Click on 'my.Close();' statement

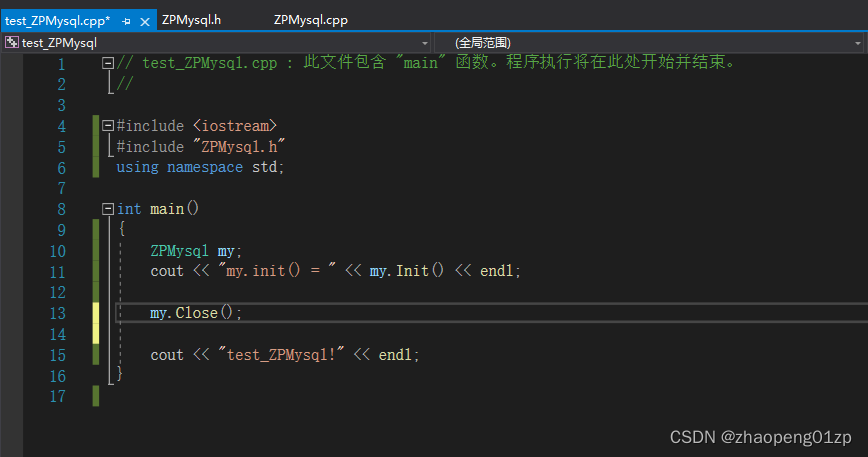196,313
